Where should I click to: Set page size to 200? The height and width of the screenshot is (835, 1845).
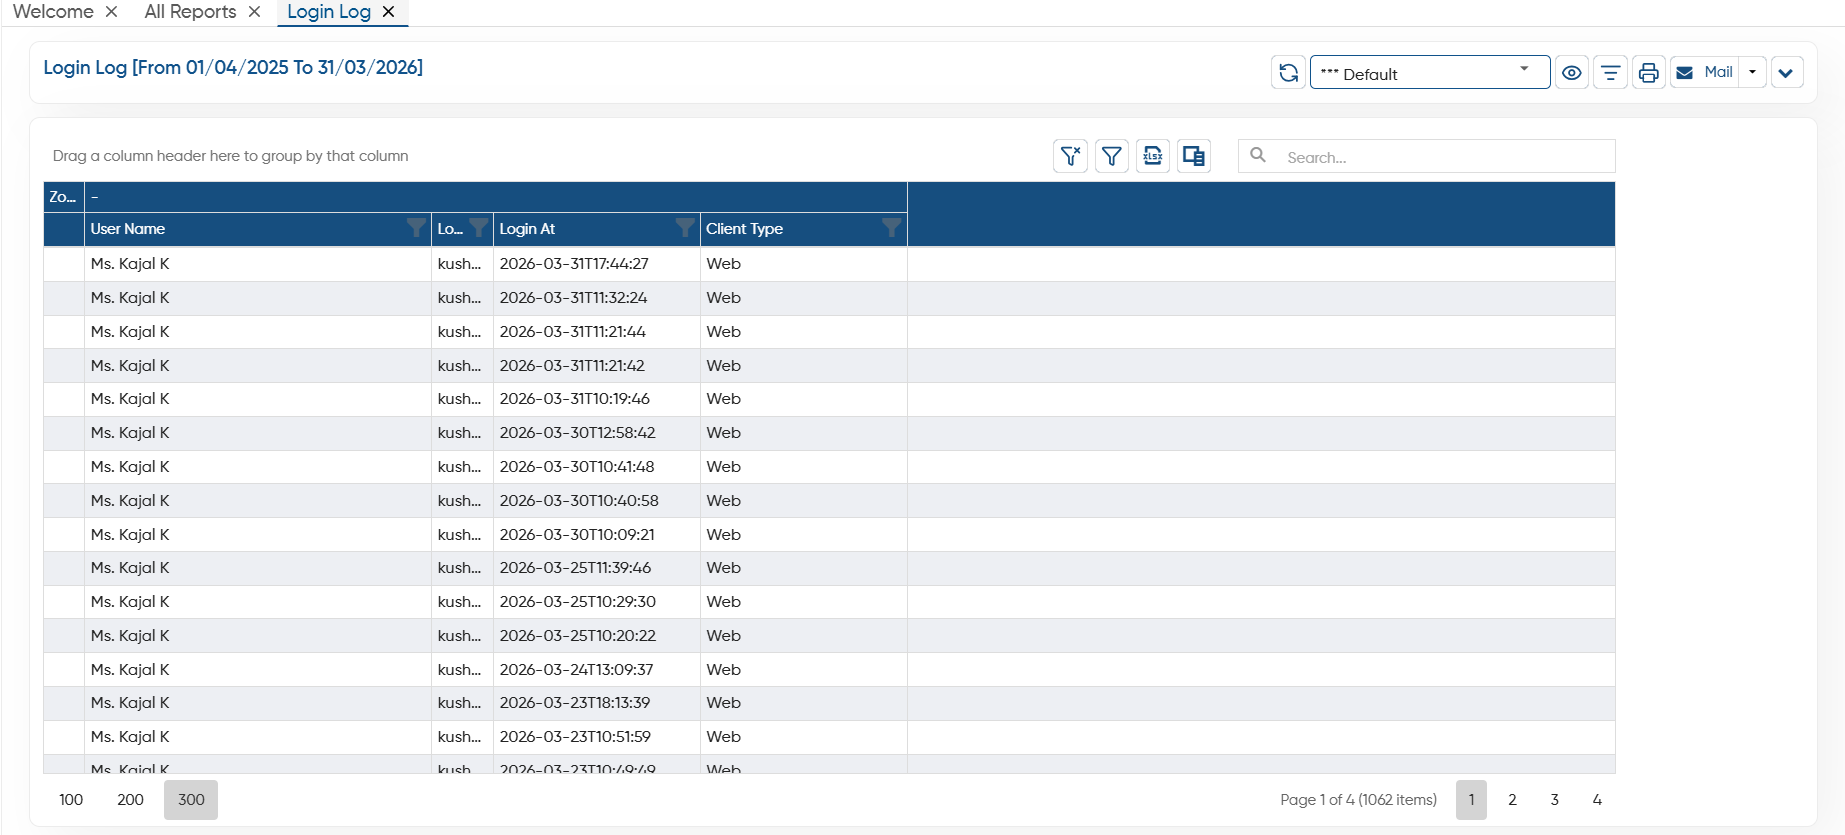click(130, 800)
